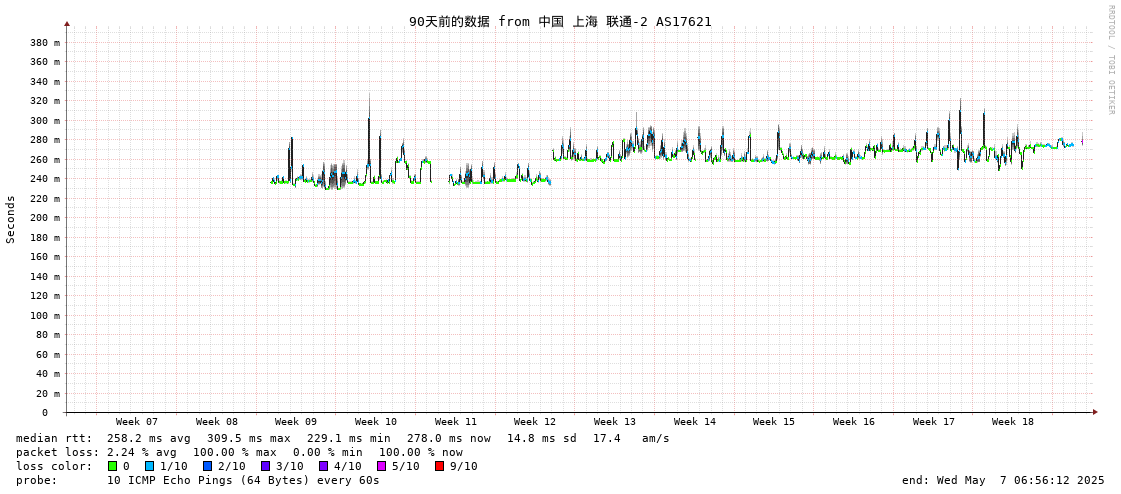Click the Seconds y-axis title
This screenshot has height=494, width=1121.
point(11,219)
